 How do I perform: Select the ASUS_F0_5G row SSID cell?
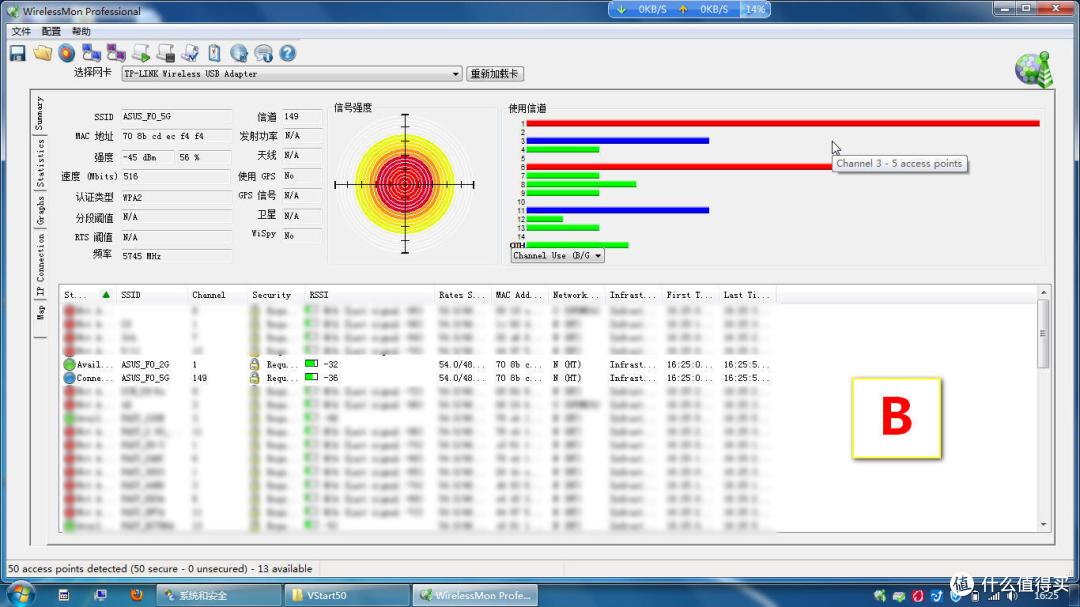(145, 378)
